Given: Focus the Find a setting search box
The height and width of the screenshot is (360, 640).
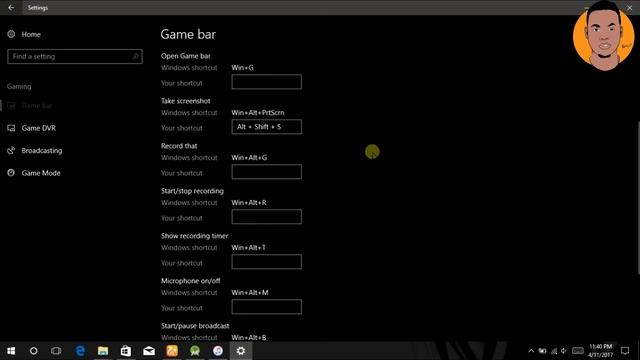Looking at the screenshot, I should click(x=75, y=56).
